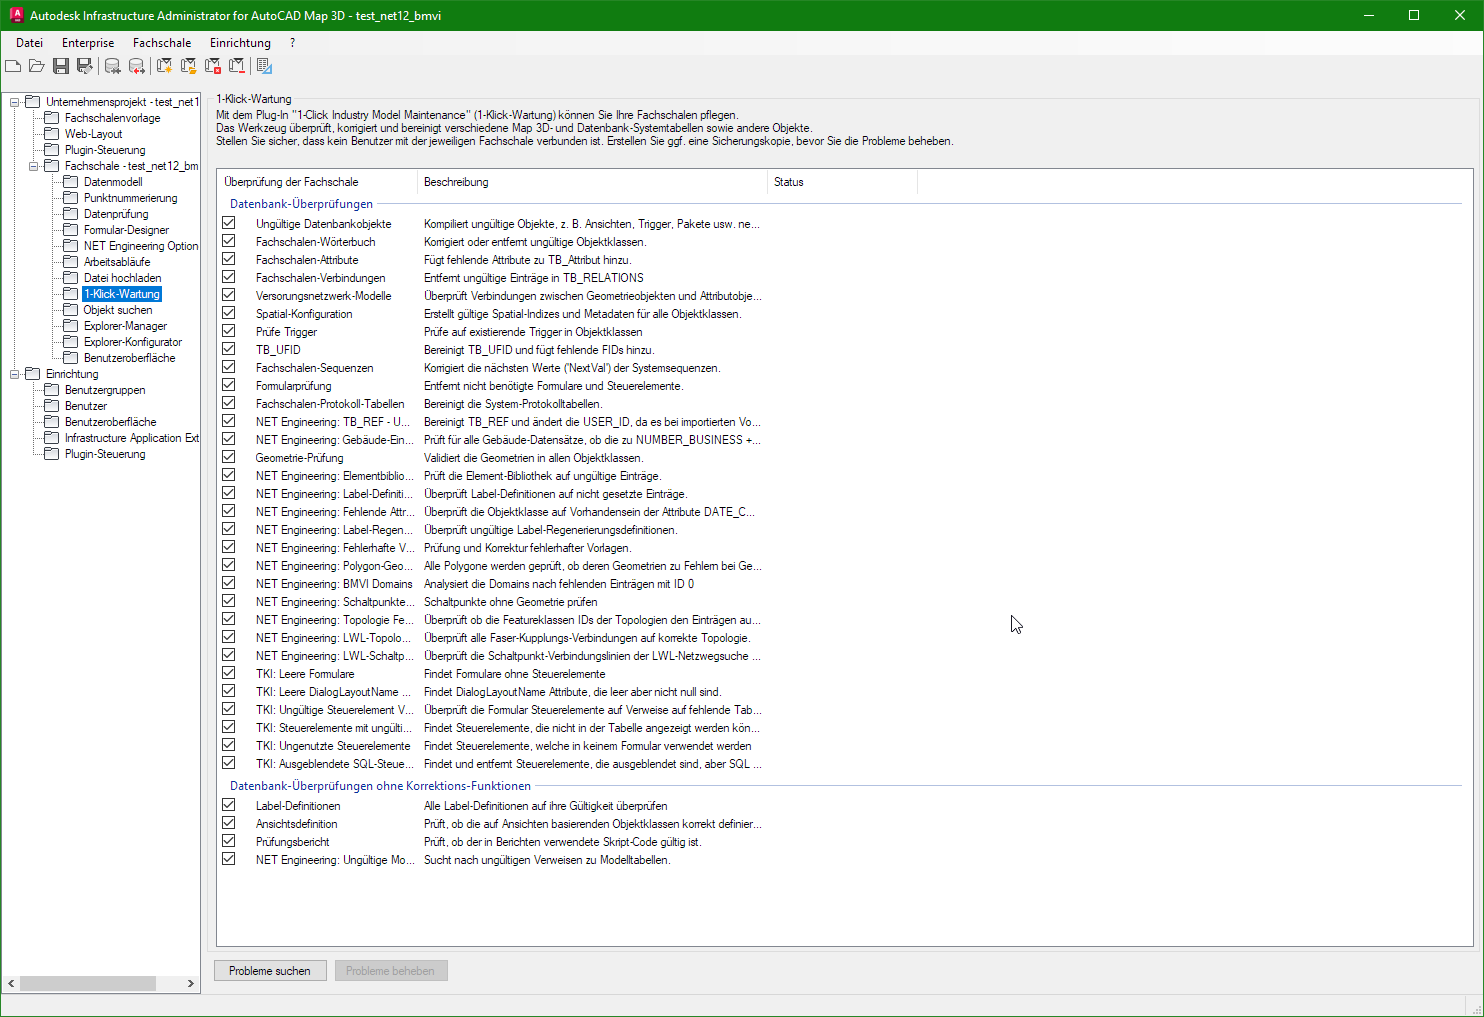Image resolution: width=1484 pixels, height=1017 pixels.
Task: Click the Überprüfung der Fachschale column header
Action: [317, 182]
